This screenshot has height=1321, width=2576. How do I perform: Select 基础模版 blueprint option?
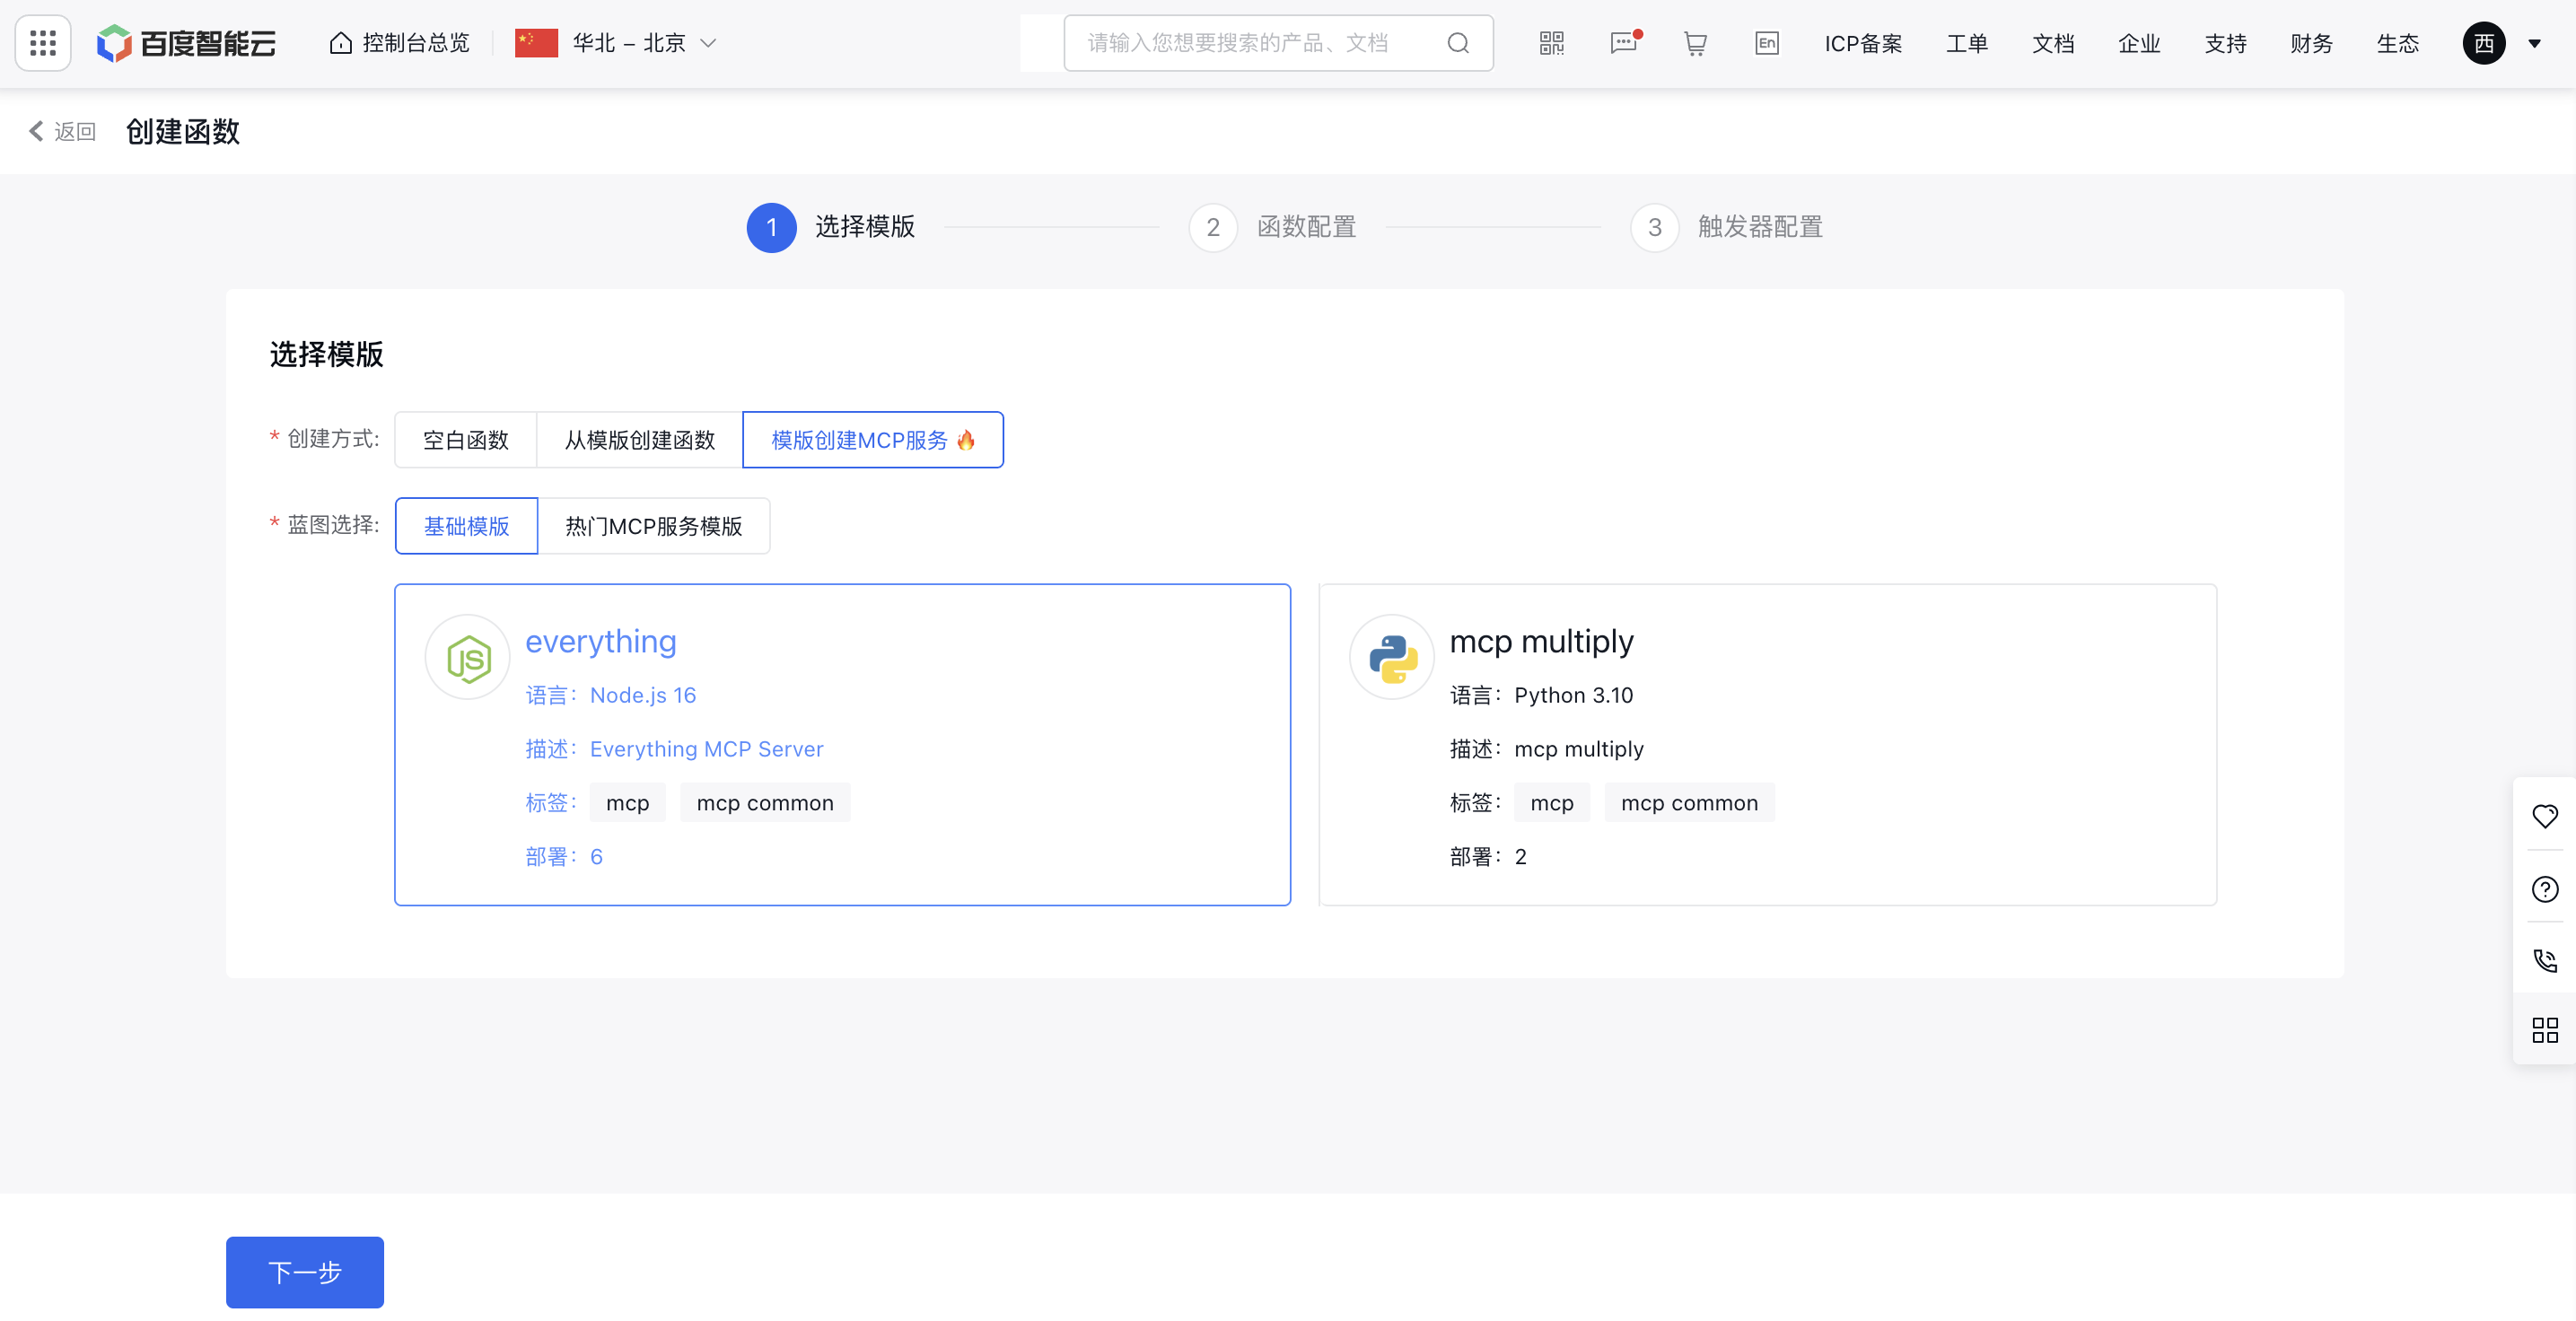click(x=467, y=526)
